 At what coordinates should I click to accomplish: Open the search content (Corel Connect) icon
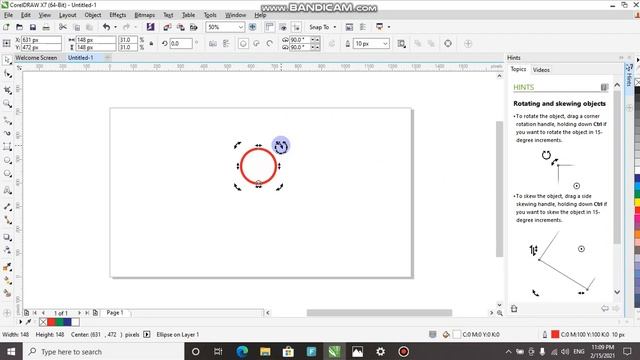click(x=151, y=27)
